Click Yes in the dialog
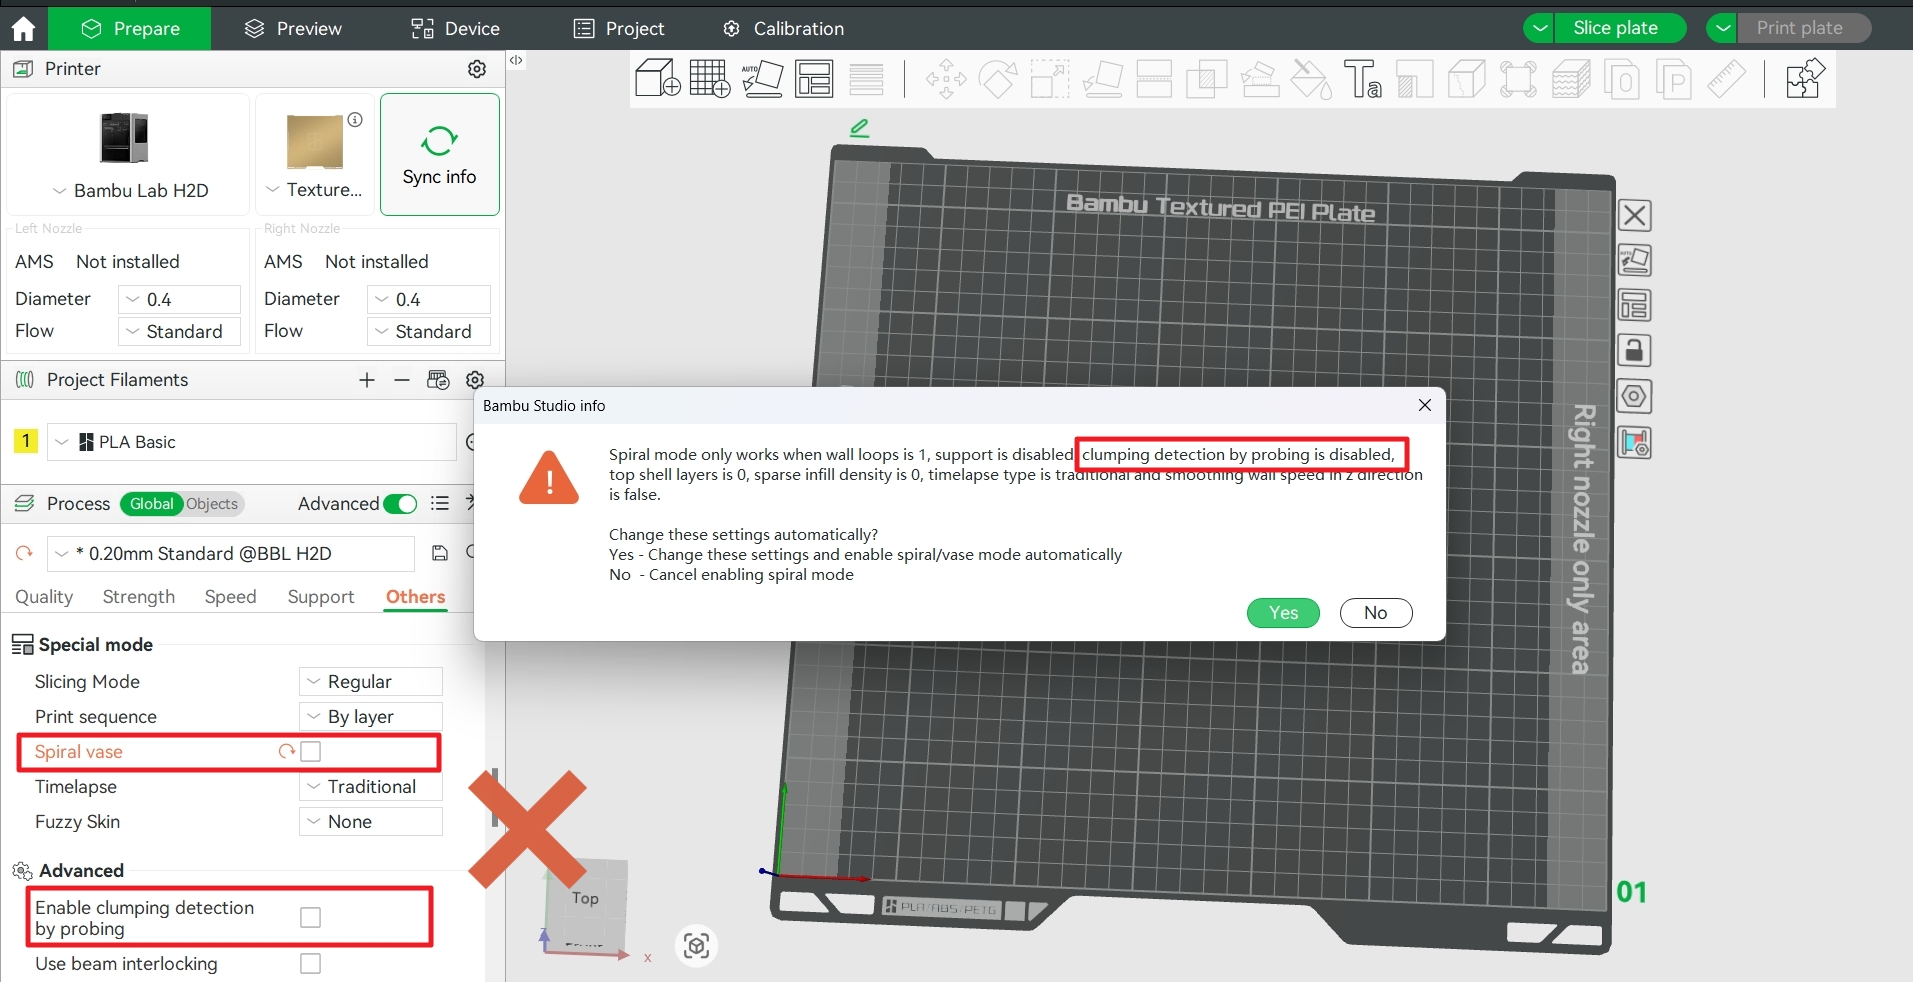This screenshot has width=1913, height=982. coord(1283,613)
